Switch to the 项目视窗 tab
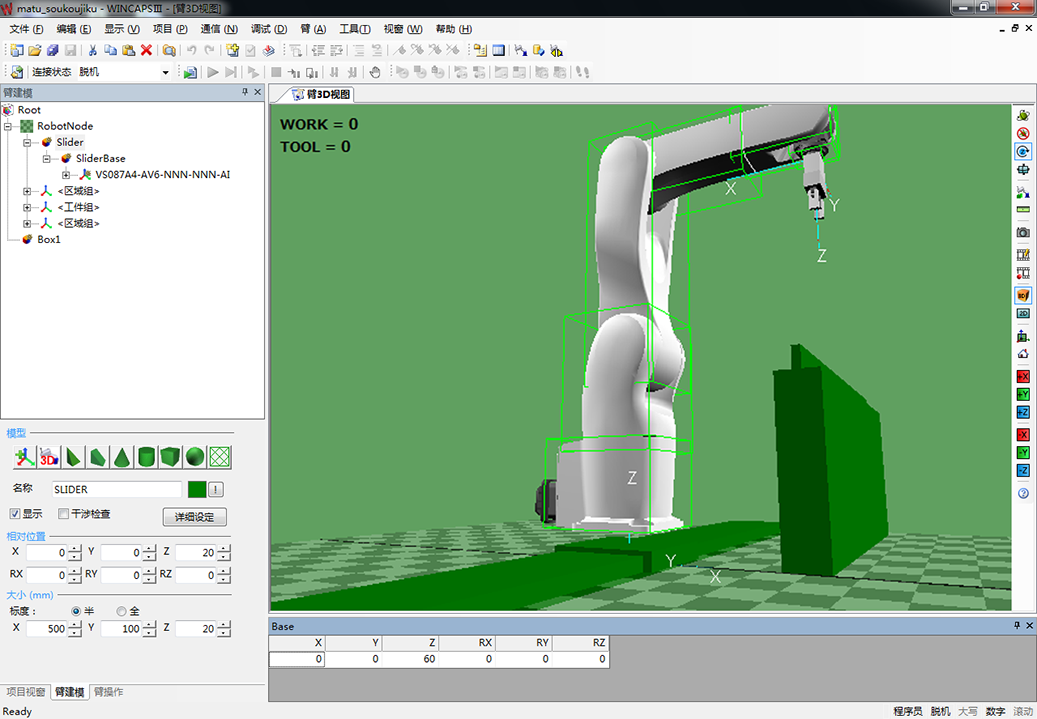1037x719 pixels. 26,692
